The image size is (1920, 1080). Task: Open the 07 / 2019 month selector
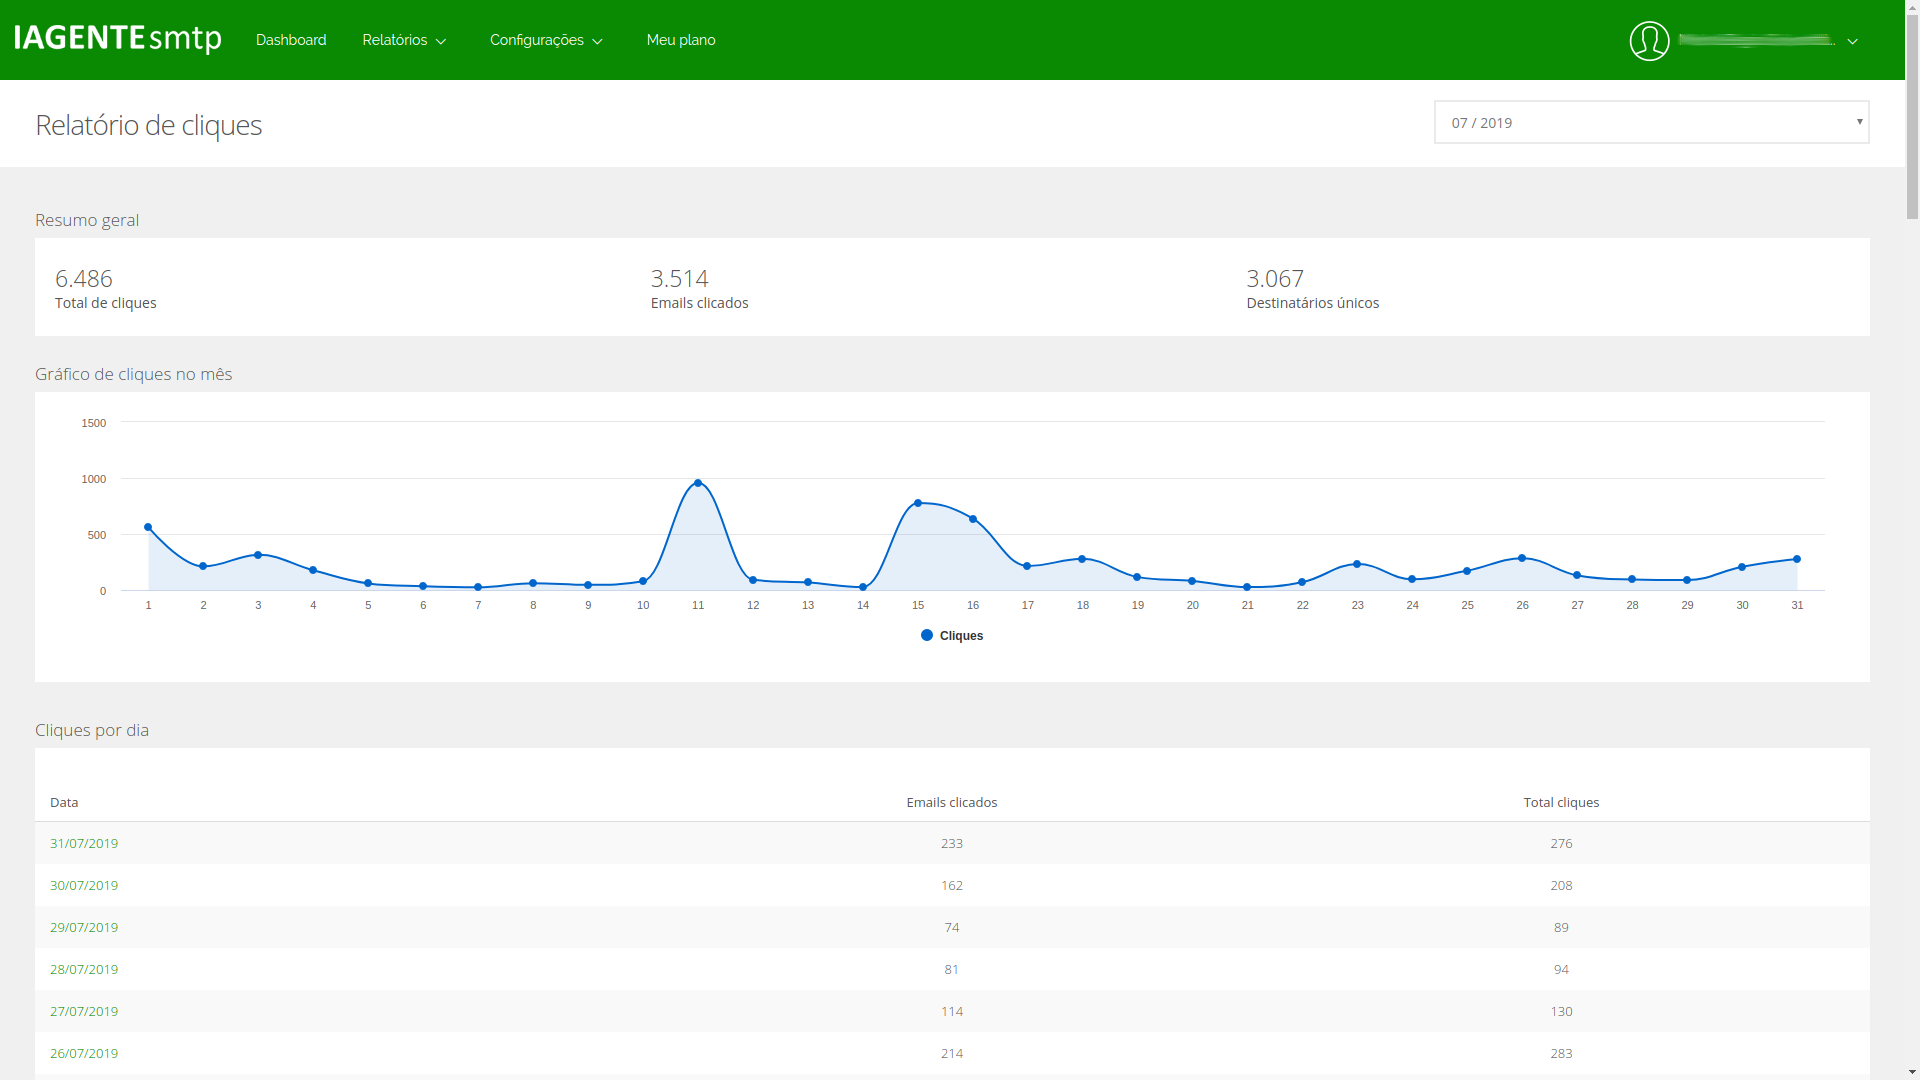pos(1651,122)
